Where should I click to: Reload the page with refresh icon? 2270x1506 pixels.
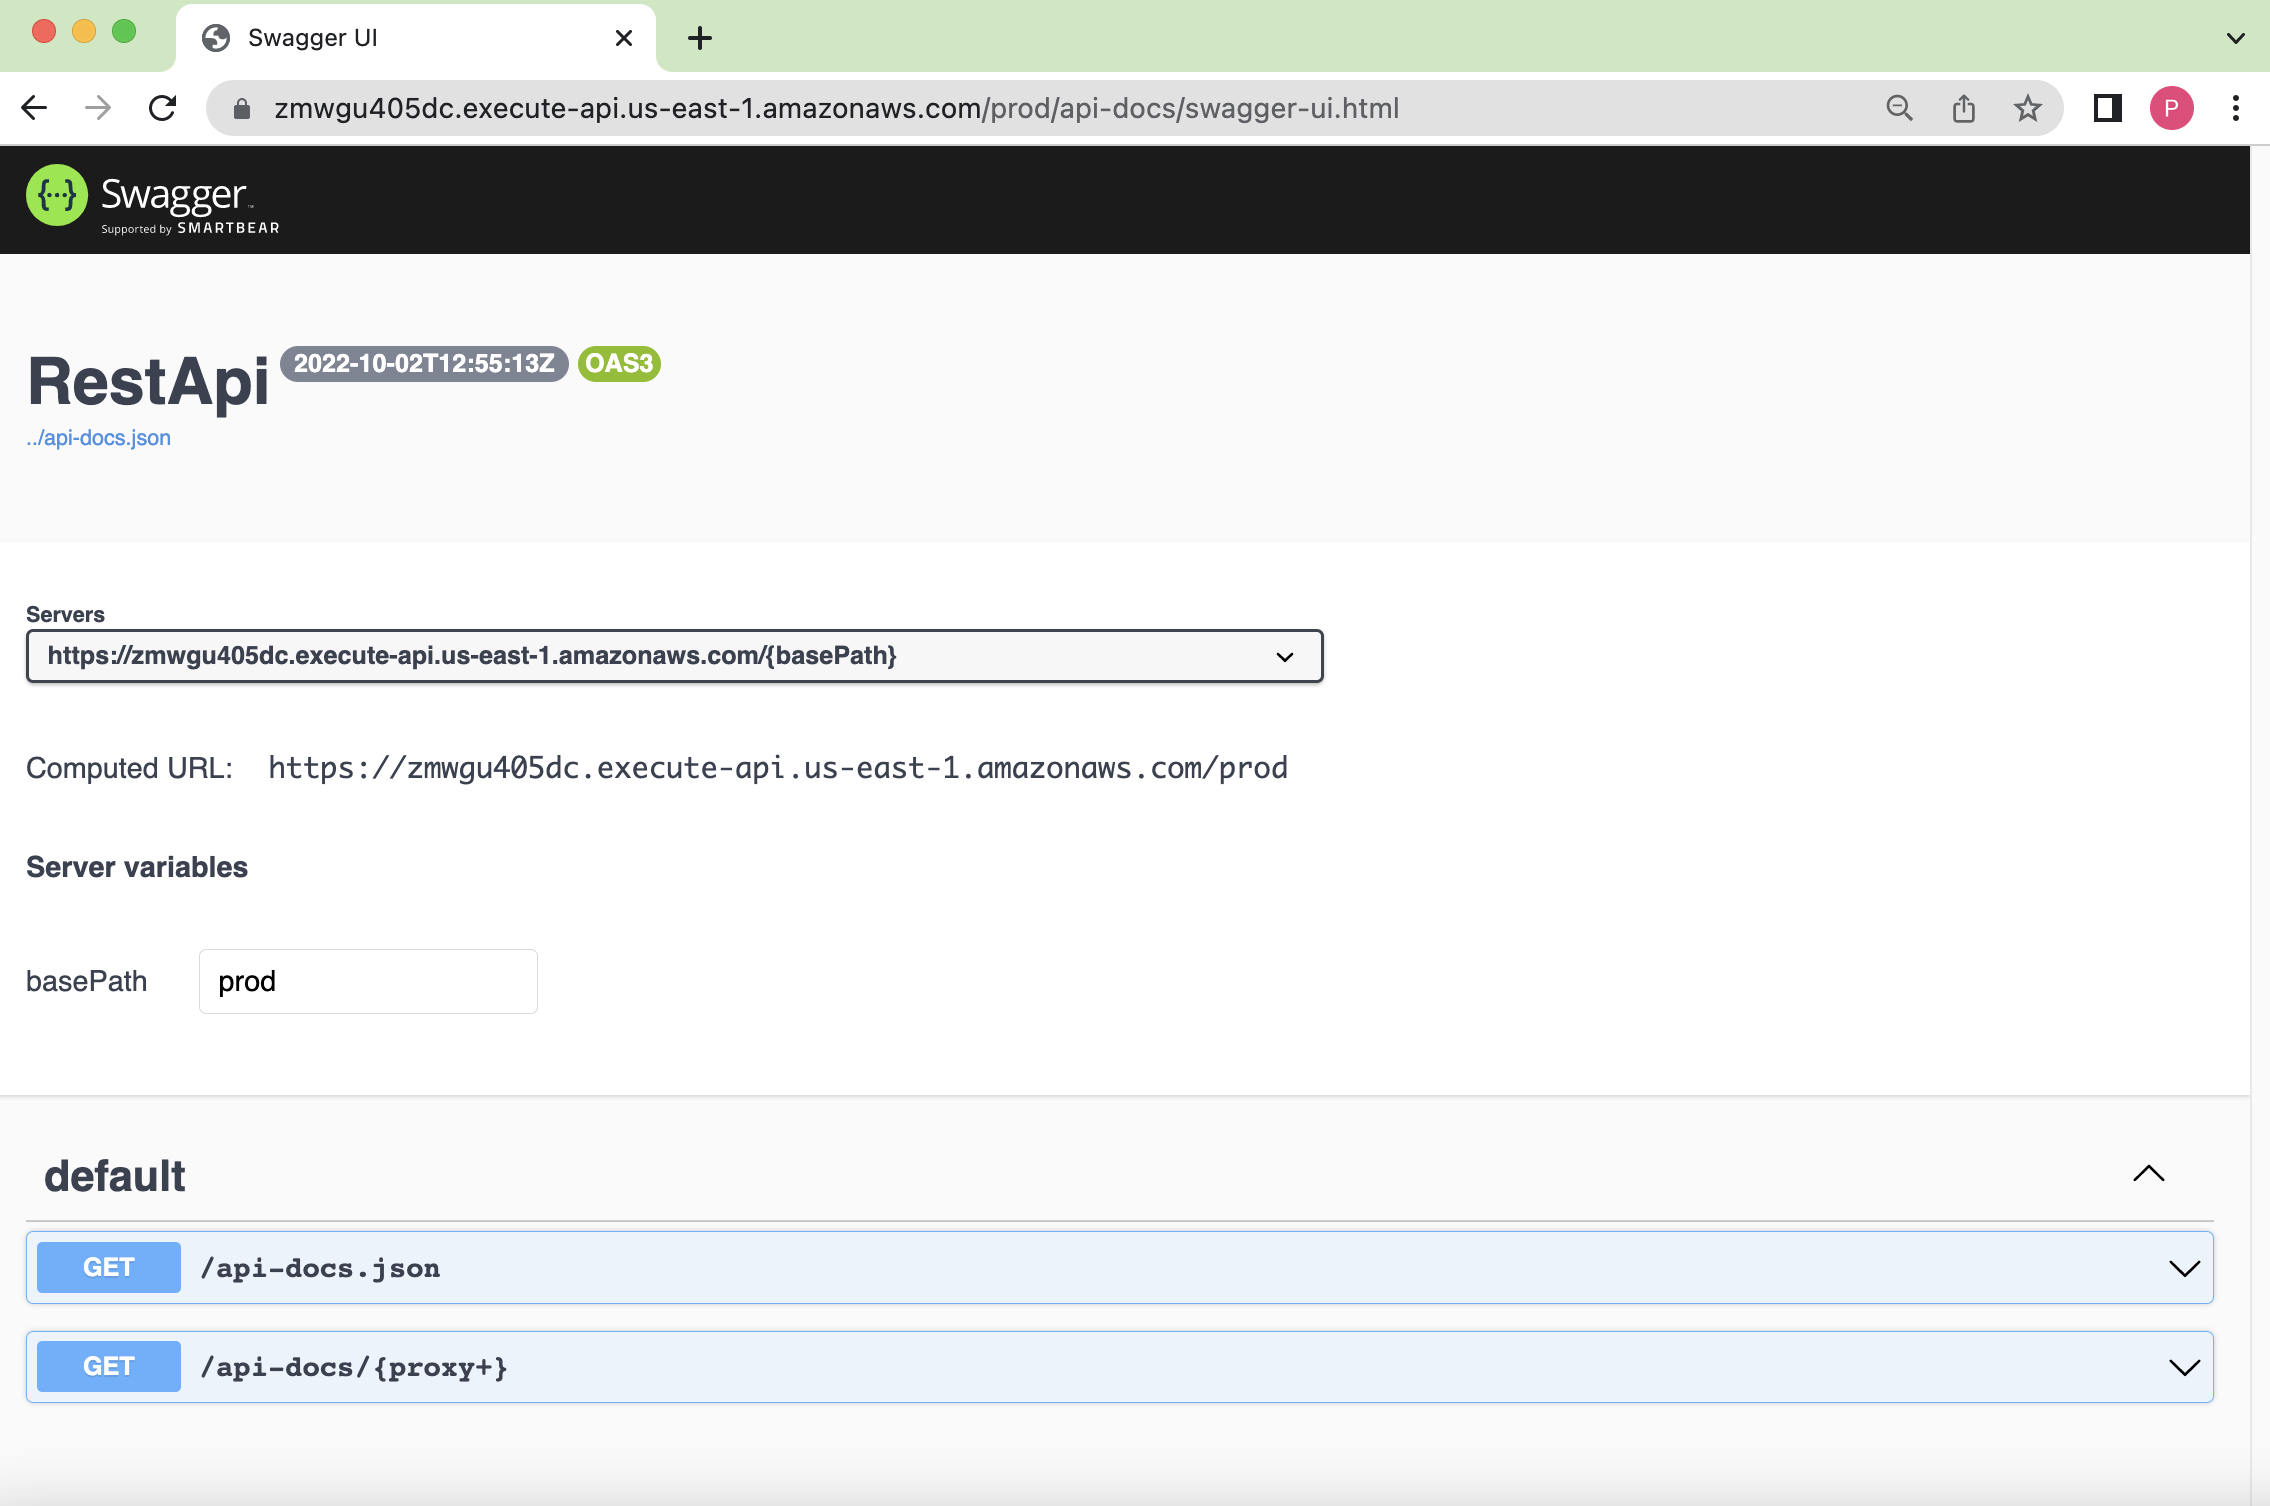[x=162, y=108]
